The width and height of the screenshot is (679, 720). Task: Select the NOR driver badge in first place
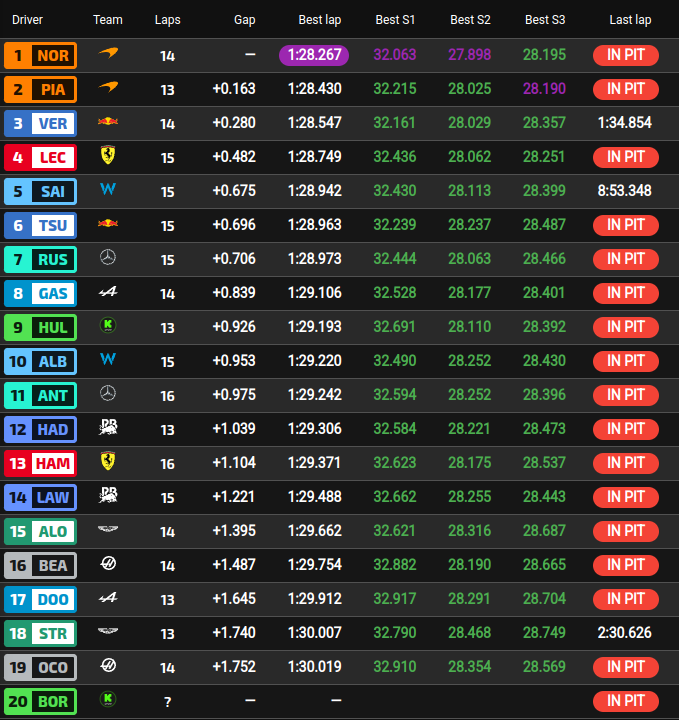[40, 56]
